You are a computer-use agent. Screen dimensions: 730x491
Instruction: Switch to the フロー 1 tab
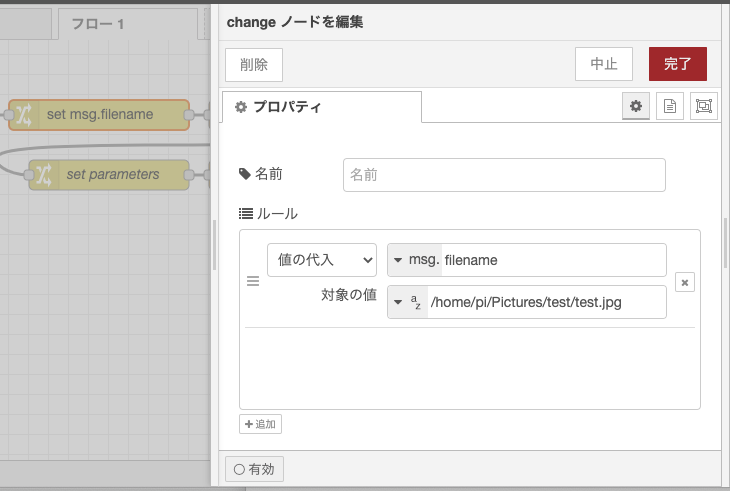(97, 23)
